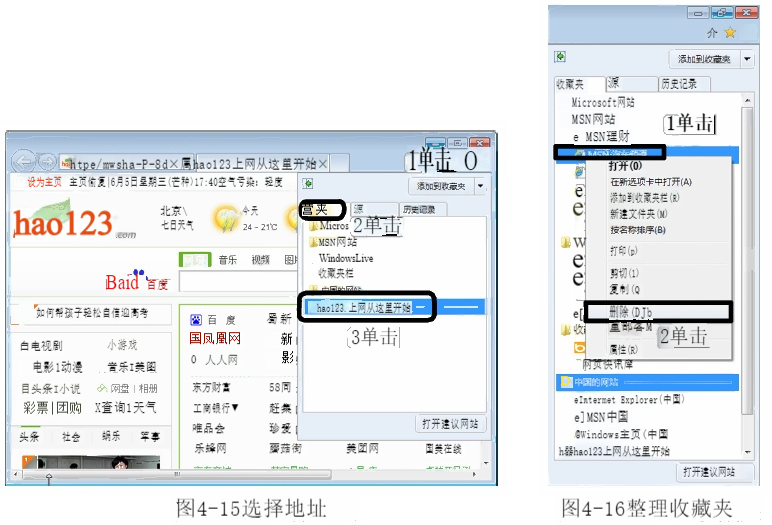This screenshot has width=772, height=525.
Task: Click the Baidu paw icon beside 百度
Action: tap(195, 320)
